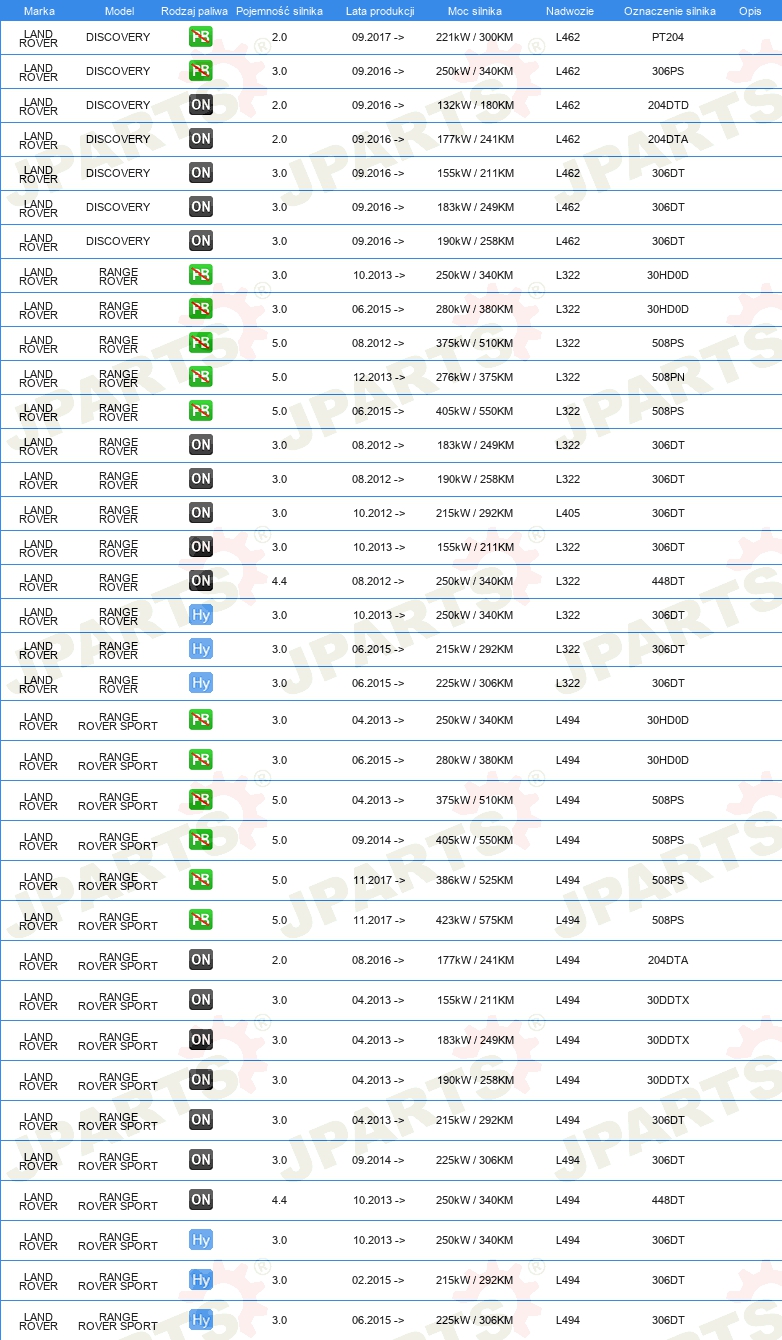Click ON icon in Discovery 190kW / 258KM row
This screenshot has height=1340, width=782.
[201, 241]
